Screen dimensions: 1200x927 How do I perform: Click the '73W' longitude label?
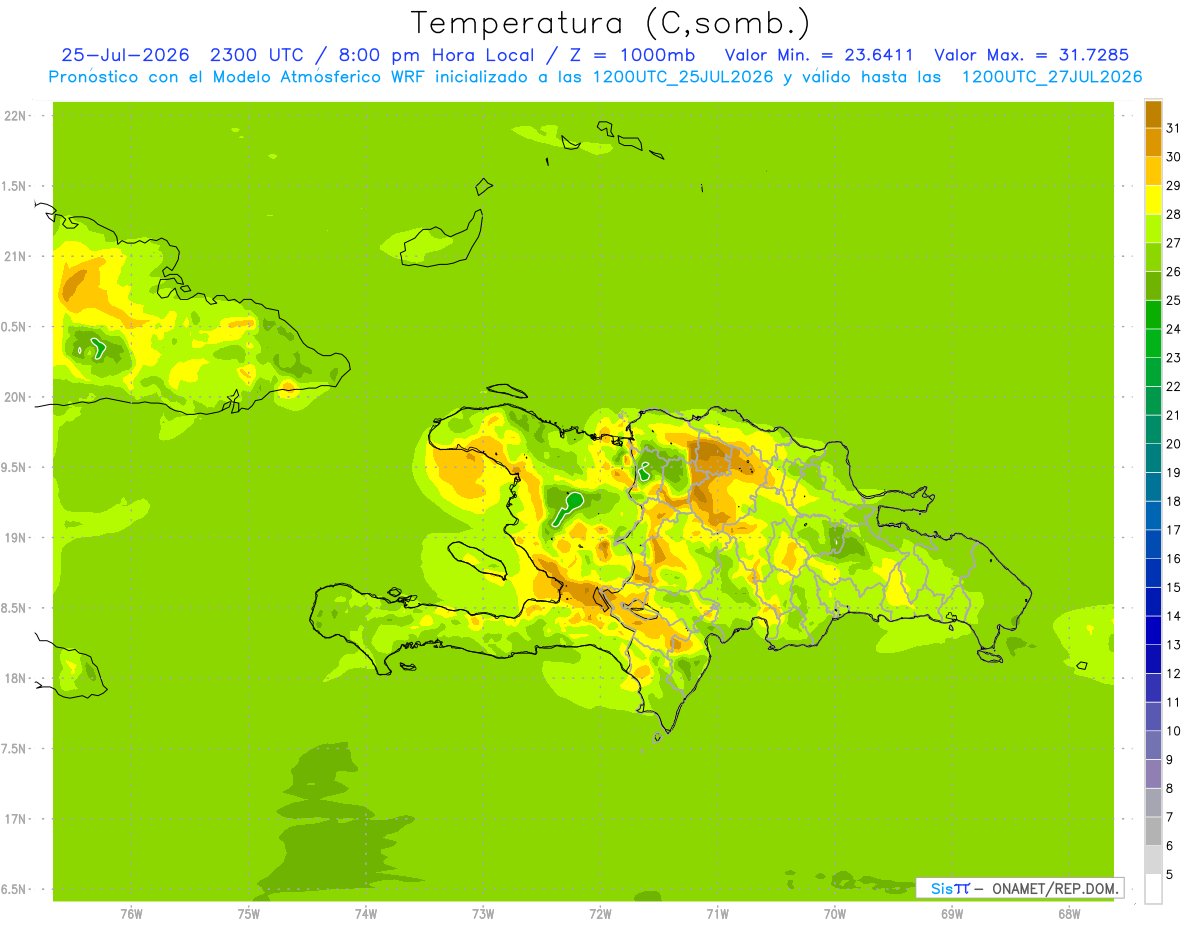tap(483, 914)
